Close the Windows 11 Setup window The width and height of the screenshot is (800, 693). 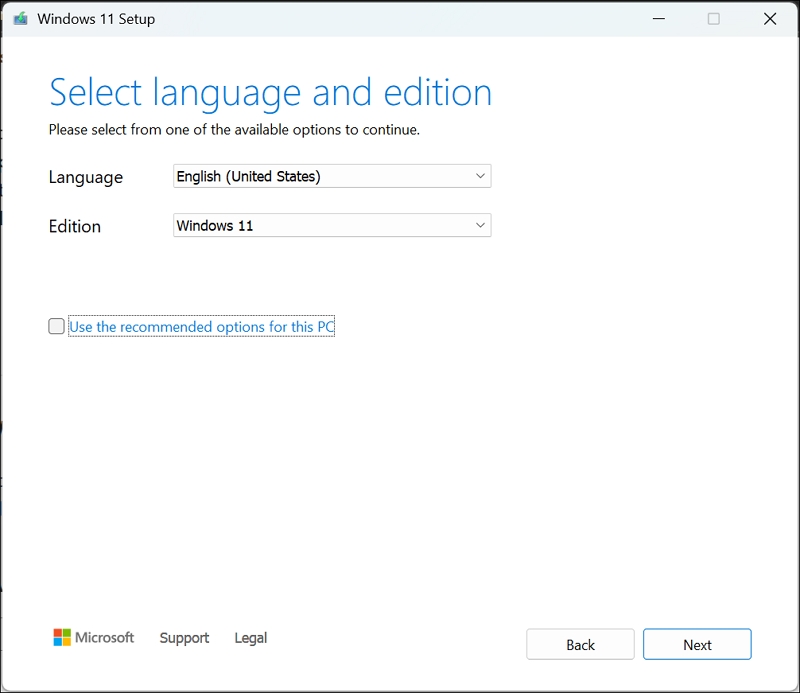coord(770,19)
